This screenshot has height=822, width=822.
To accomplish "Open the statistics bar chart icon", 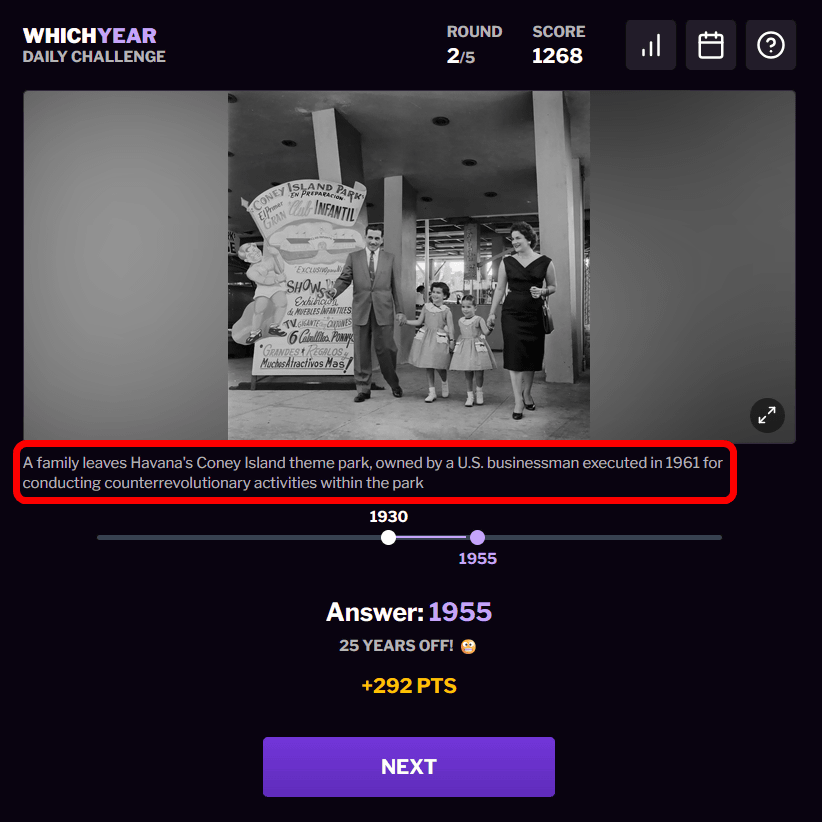I will 651,45.
